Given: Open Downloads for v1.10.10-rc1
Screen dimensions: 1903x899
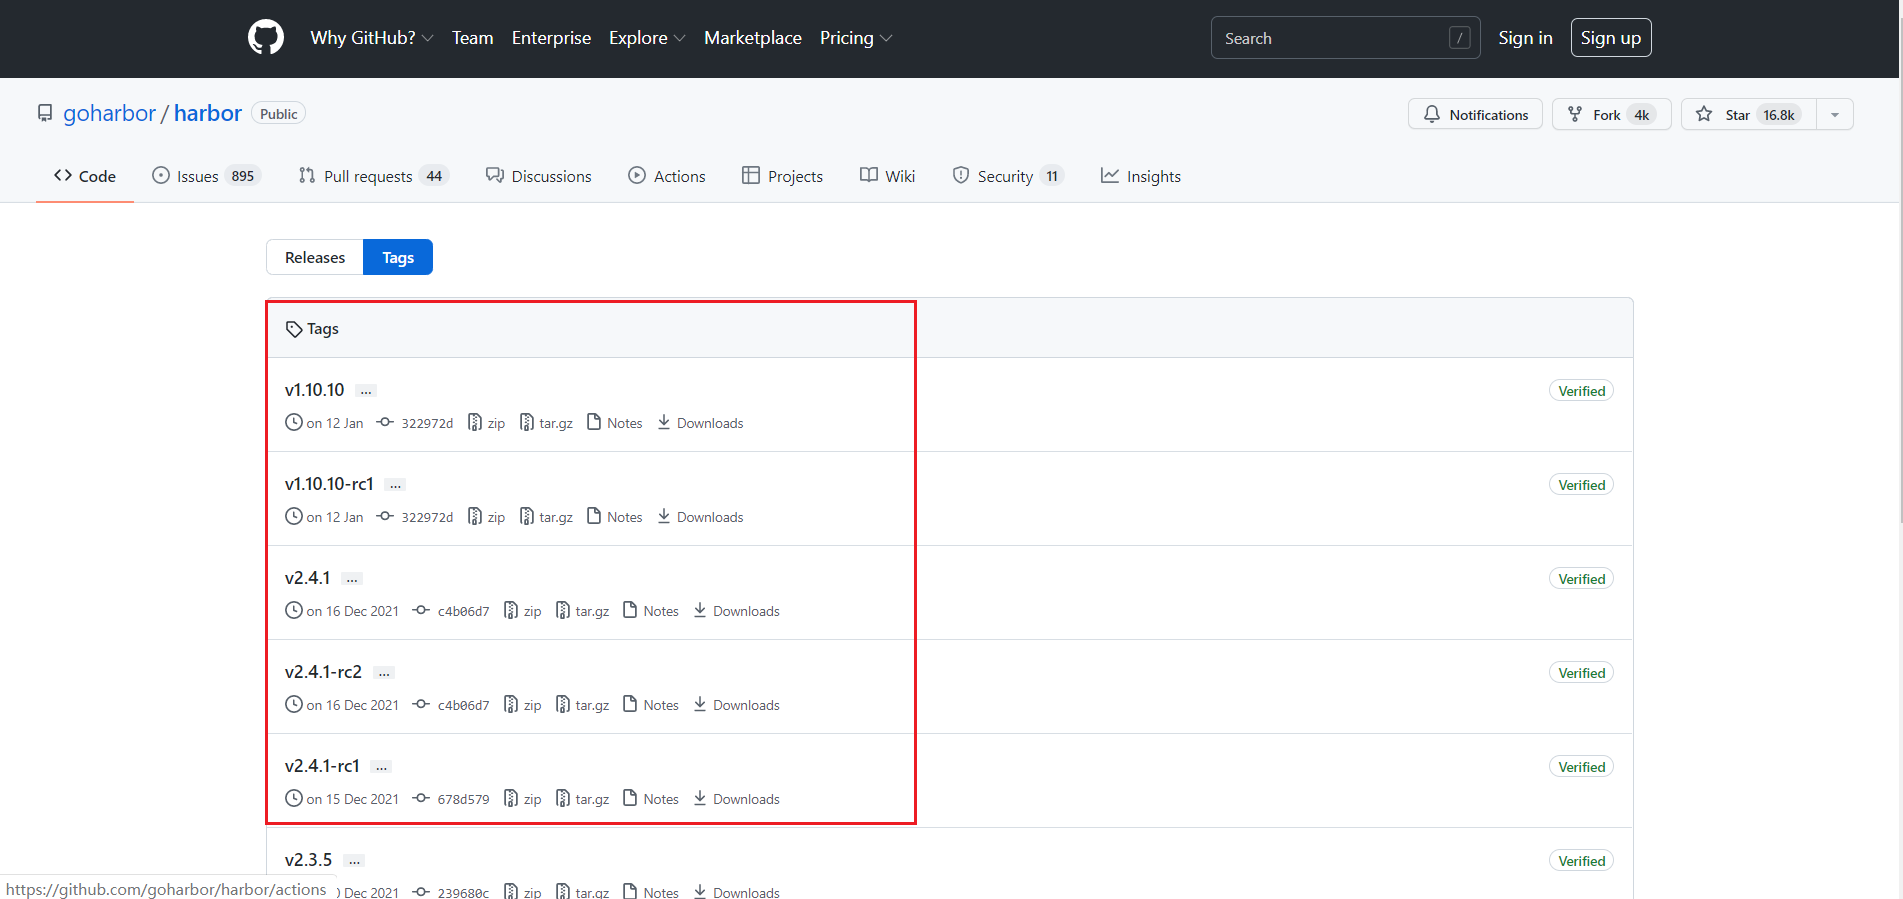Looking at the screenshot, I should (700, 517).
